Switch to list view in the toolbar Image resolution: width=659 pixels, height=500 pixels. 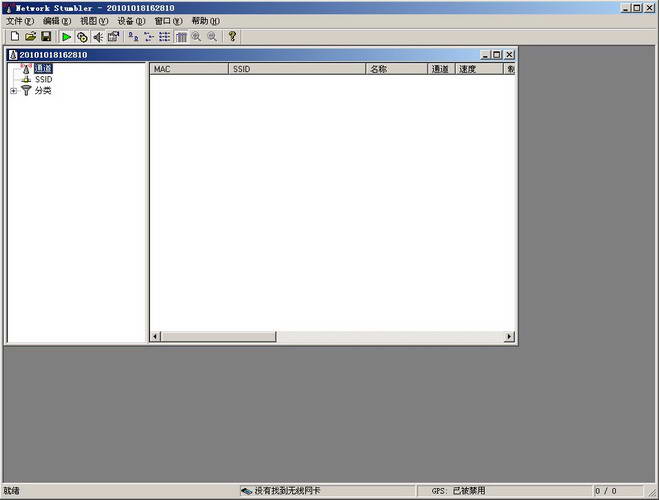[x=164, y=37]
